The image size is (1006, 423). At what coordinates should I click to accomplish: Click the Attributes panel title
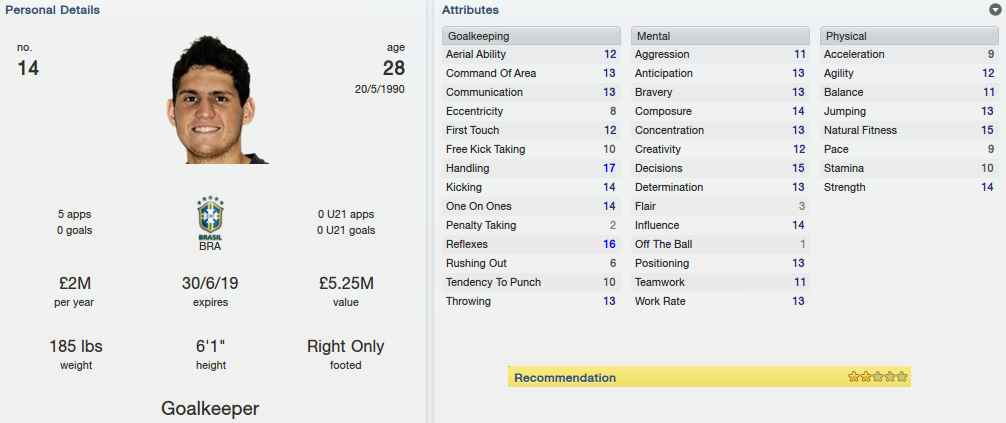470,10
